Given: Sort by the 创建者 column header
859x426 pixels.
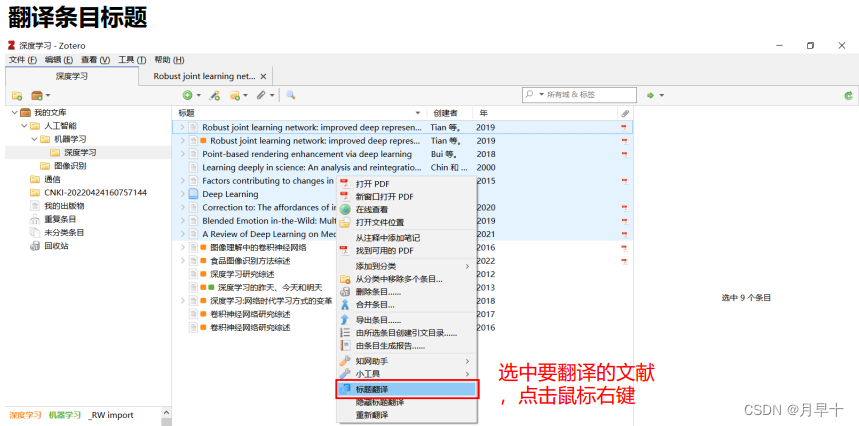Looking at the screenshot, I should [x=450, y=113].
